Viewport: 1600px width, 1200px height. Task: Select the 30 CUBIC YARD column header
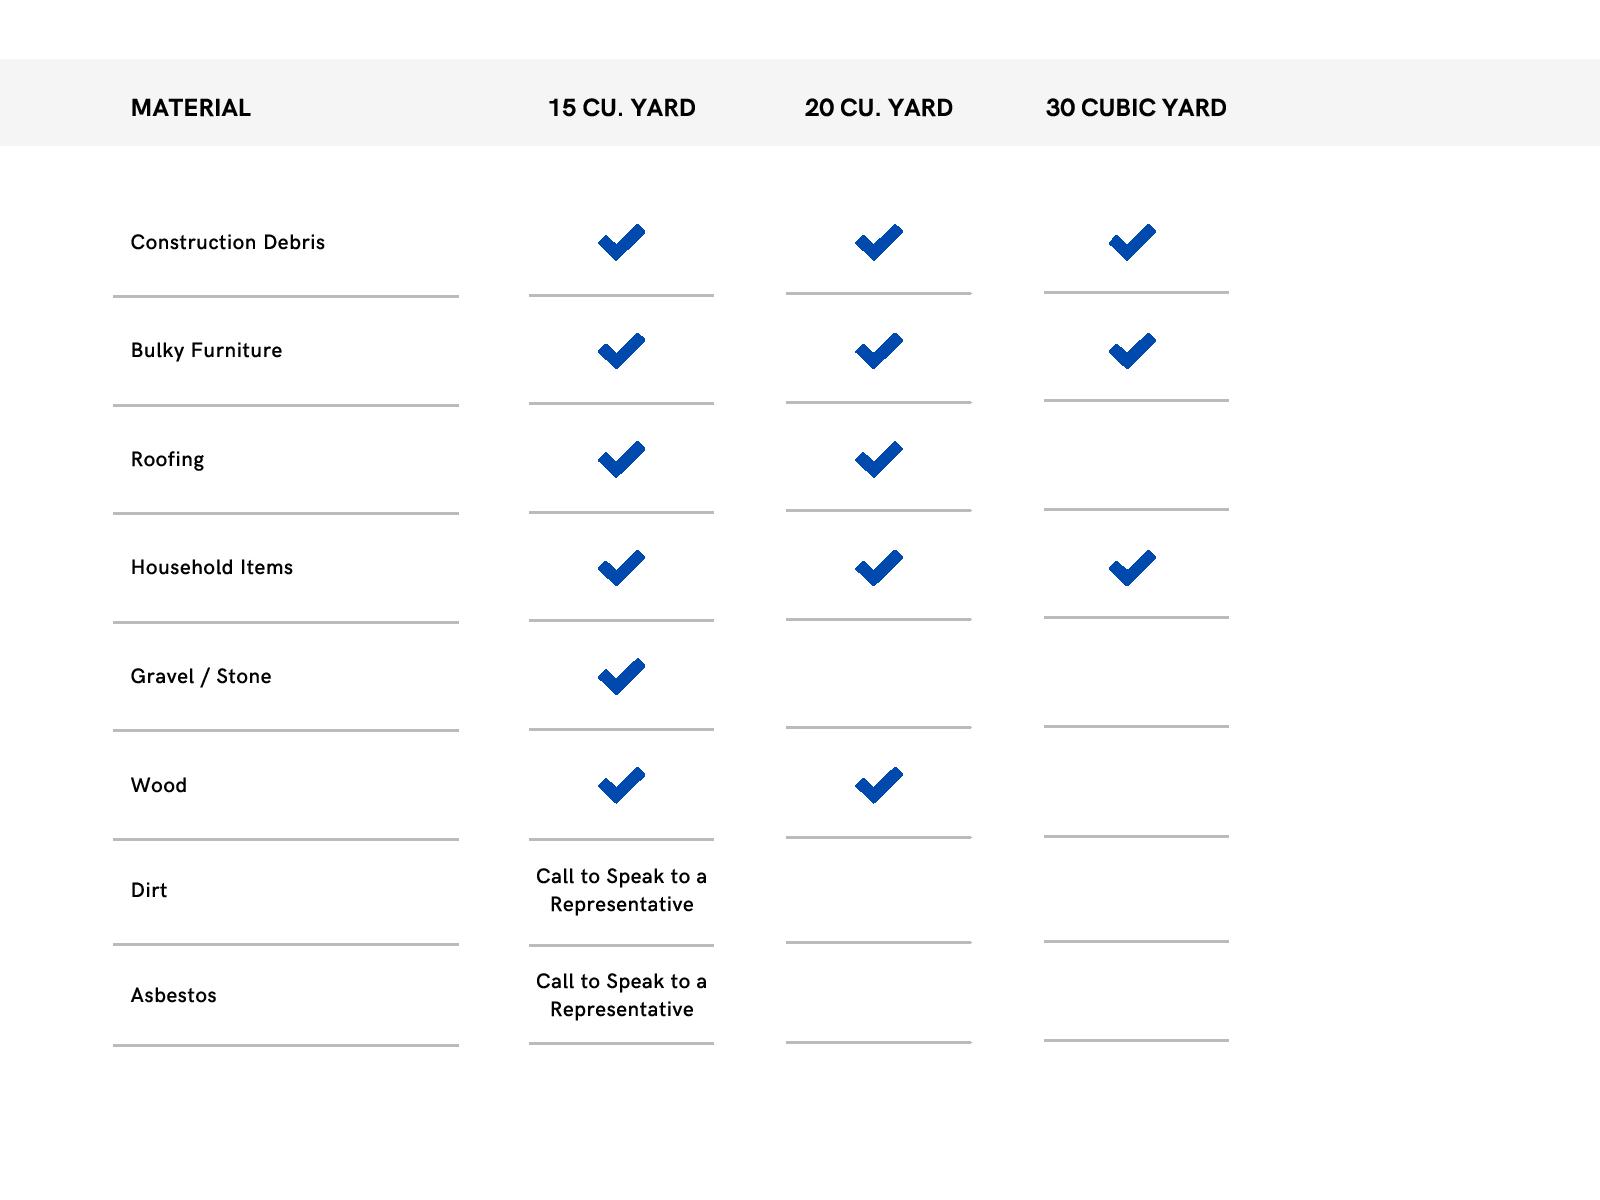coord(1136,108)
